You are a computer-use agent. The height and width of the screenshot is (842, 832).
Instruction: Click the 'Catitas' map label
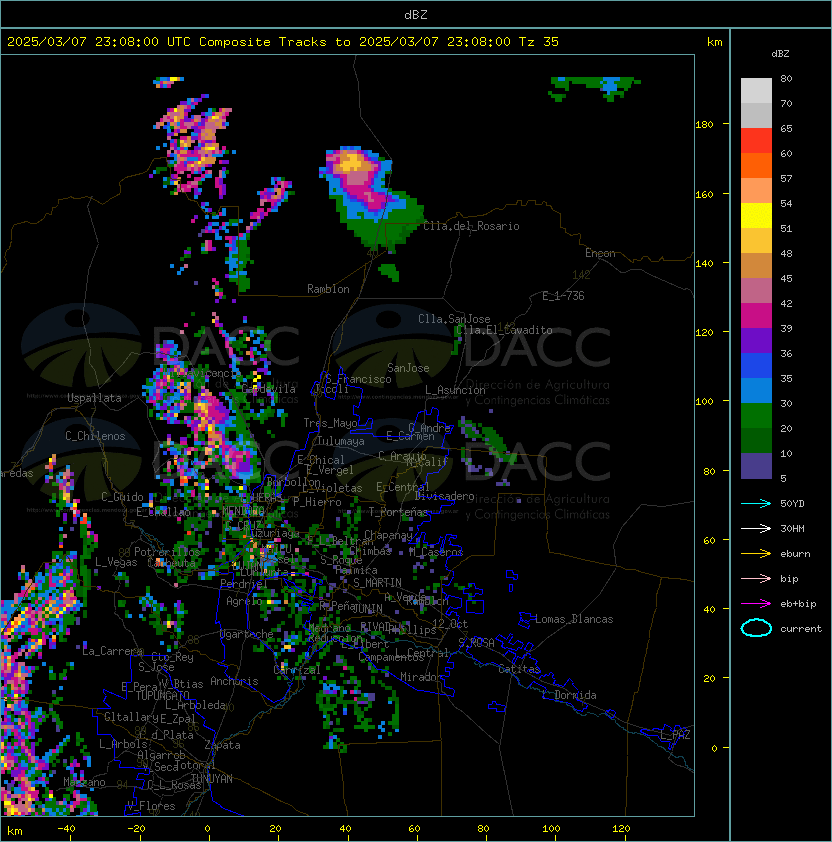pos(519,669)
